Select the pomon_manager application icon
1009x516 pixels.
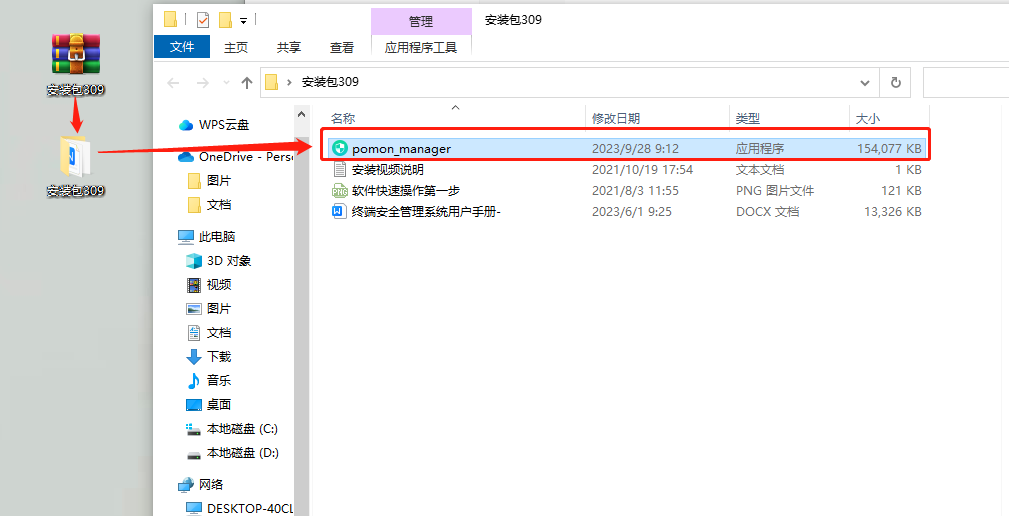340,149
